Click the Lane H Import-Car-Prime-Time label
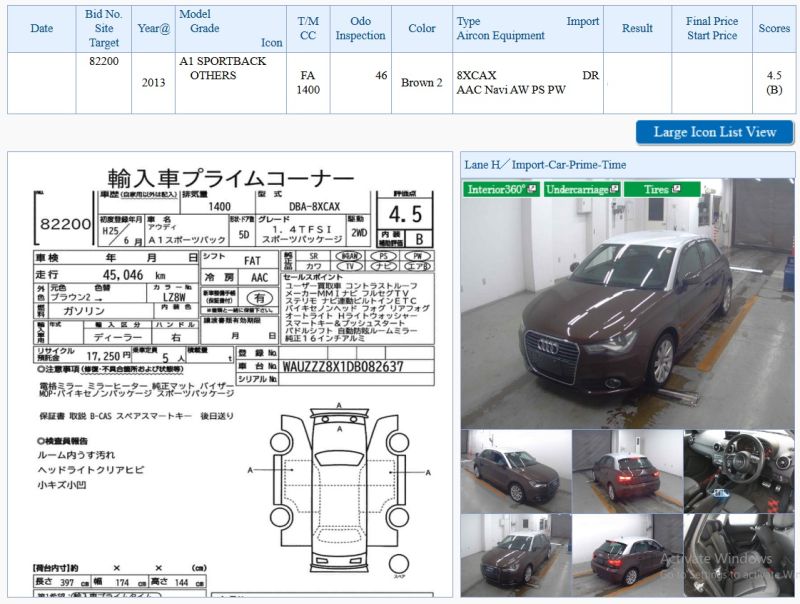The width and height of the screenshot is (800, 604). click(x=545, y=165)
